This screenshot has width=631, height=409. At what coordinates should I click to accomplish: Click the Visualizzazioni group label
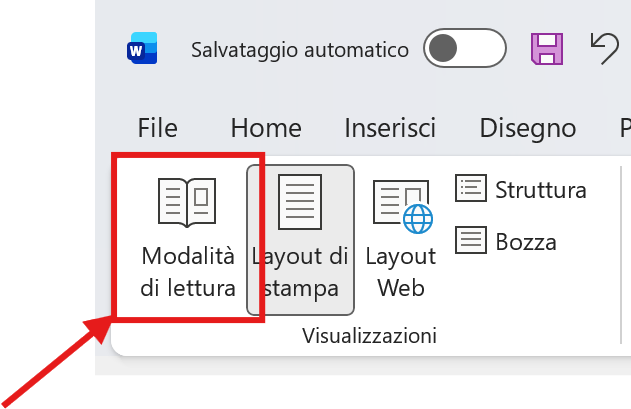[x=369, y=335]
